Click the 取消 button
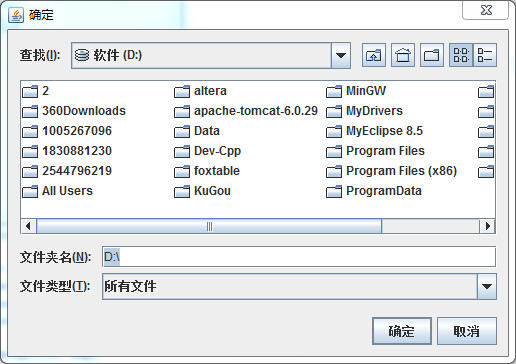Image resolution: width=516 pixels, height=364 pixels. tap(467, 331)
